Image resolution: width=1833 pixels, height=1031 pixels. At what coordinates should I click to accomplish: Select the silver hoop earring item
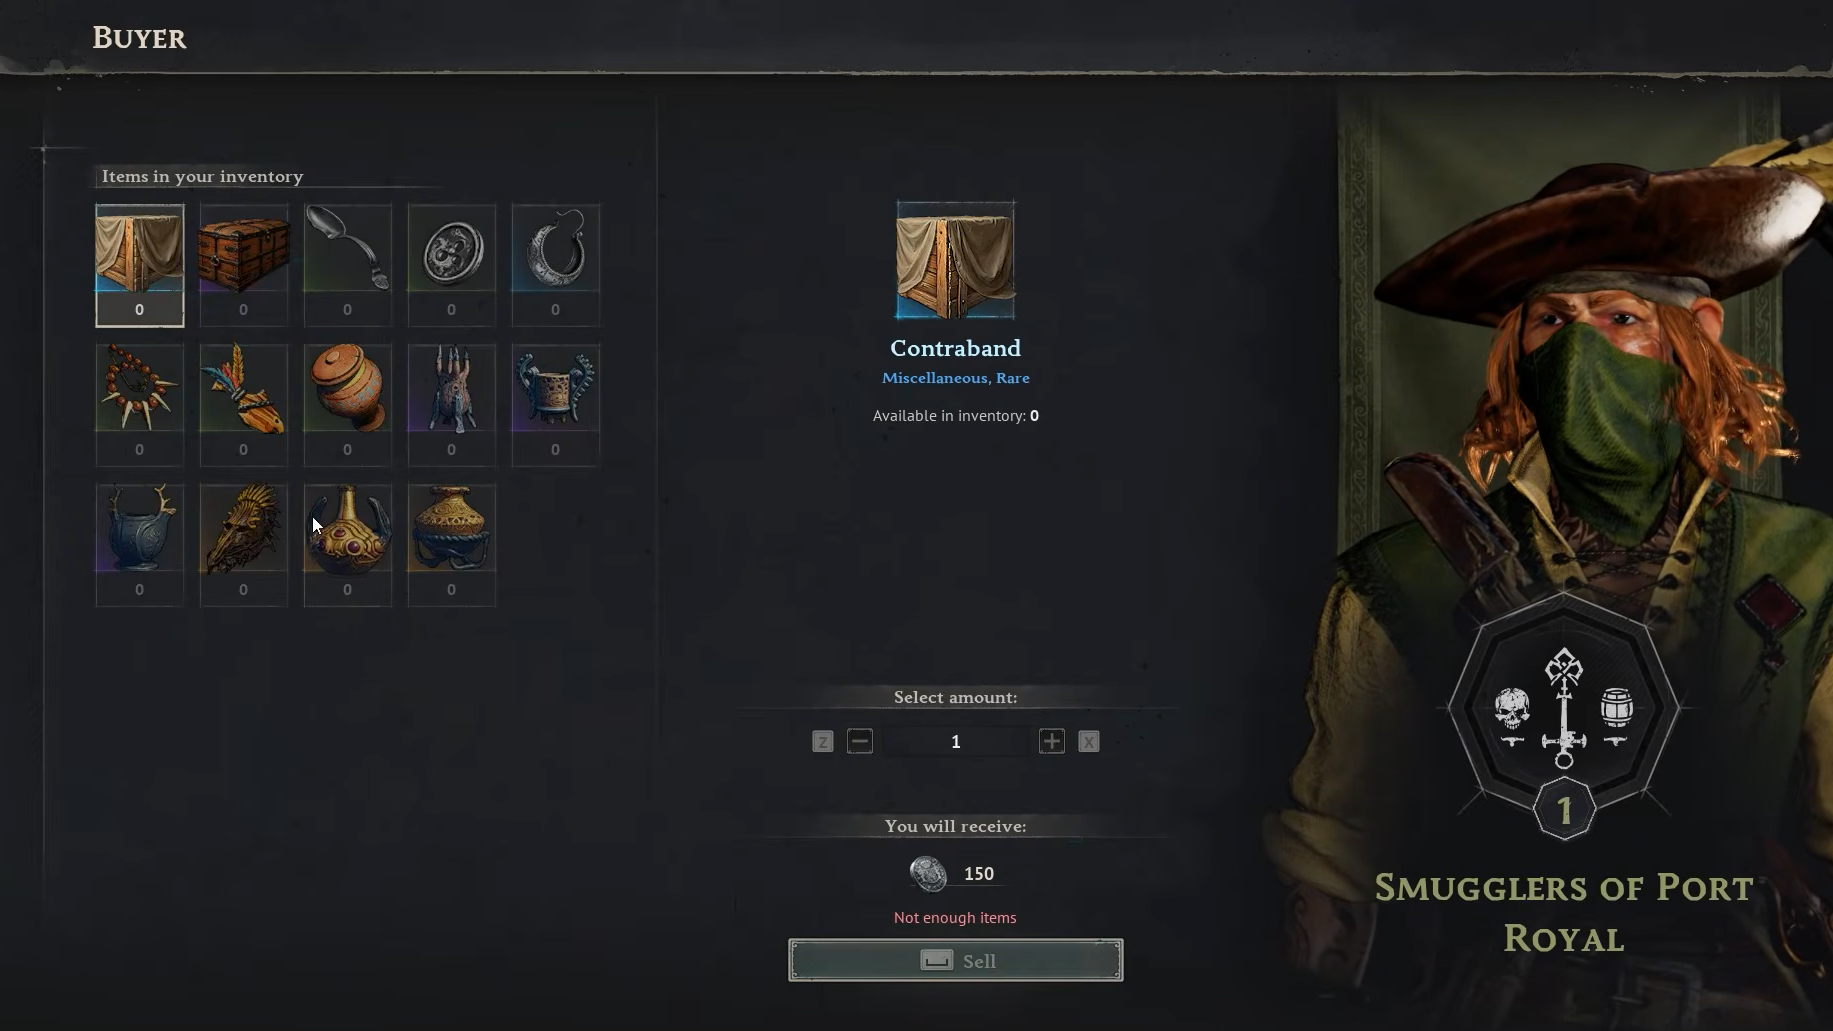pos(556,265)
